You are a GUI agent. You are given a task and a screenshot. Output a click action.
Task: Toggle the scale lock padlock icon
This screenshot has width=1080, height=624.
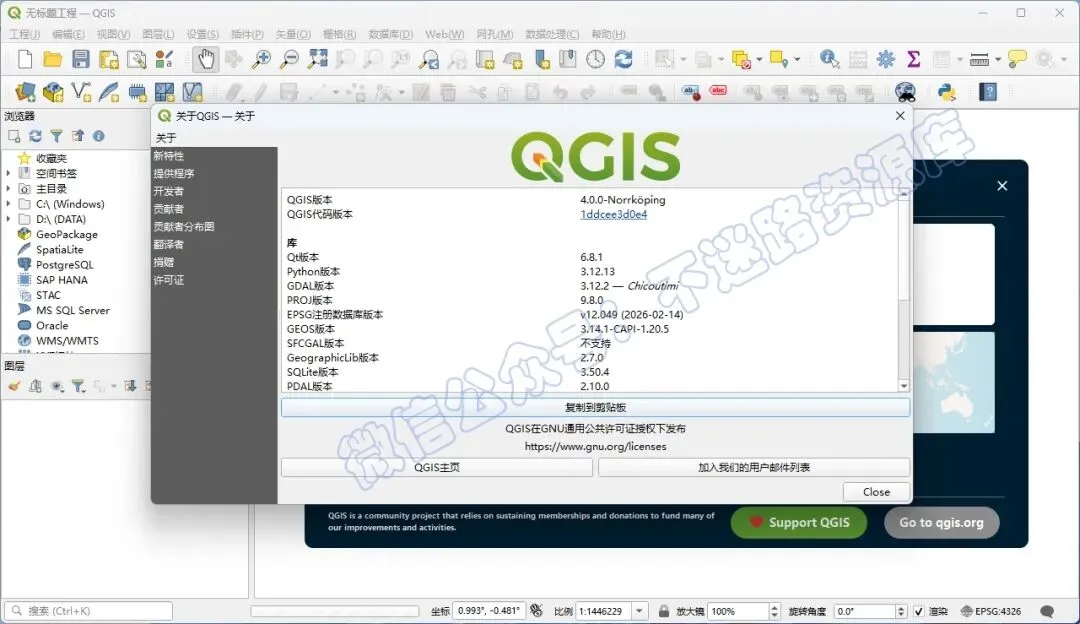pos(663,611)
